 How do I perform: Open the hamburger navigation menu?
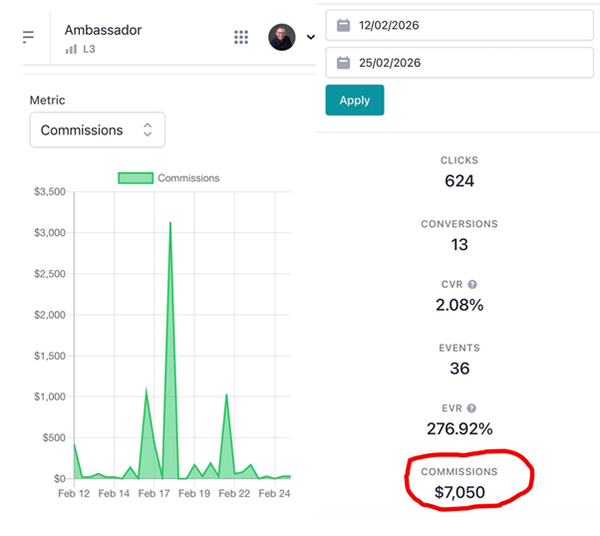pyautogui.click(x=28, y=37)
